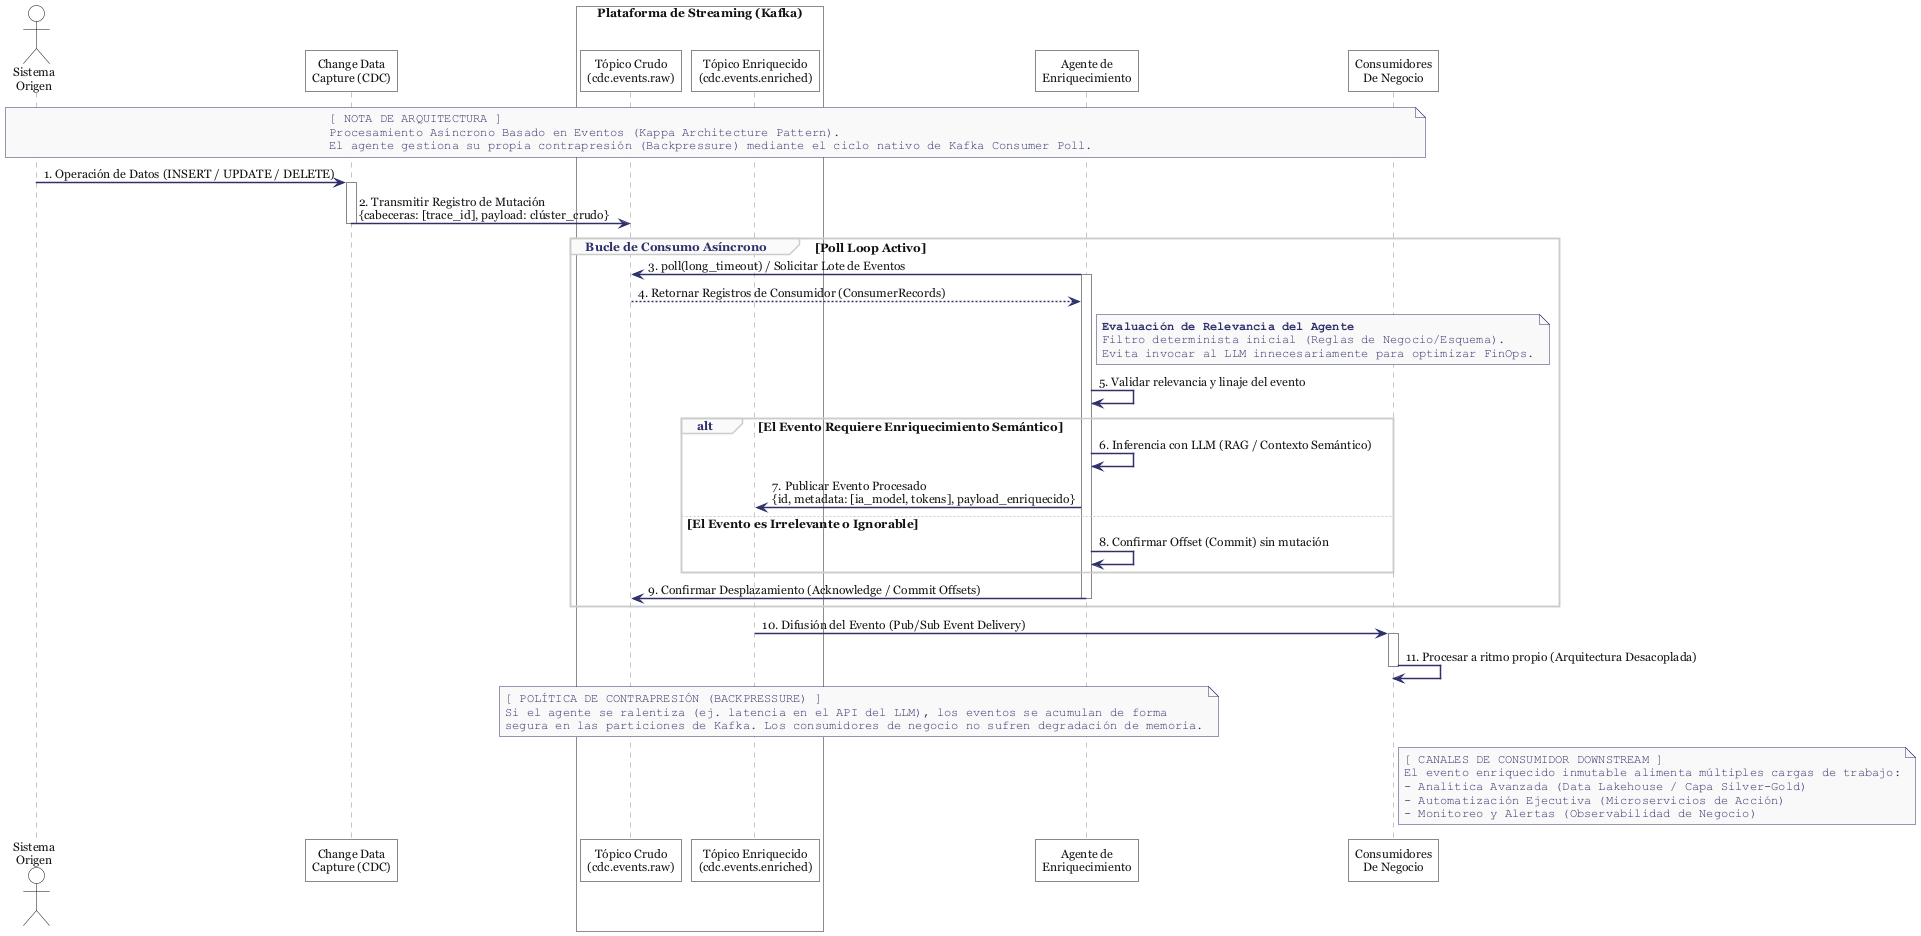
Task: Click the '[Poll Loop Activo]' guard text
Action: pos(870,248)
